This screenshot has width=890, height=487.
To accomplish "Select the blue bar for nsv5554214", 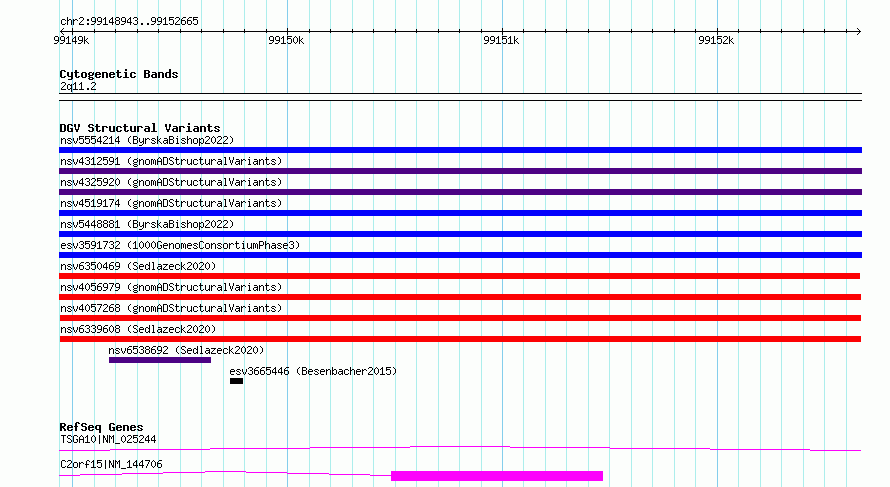I will pos(460,150).
